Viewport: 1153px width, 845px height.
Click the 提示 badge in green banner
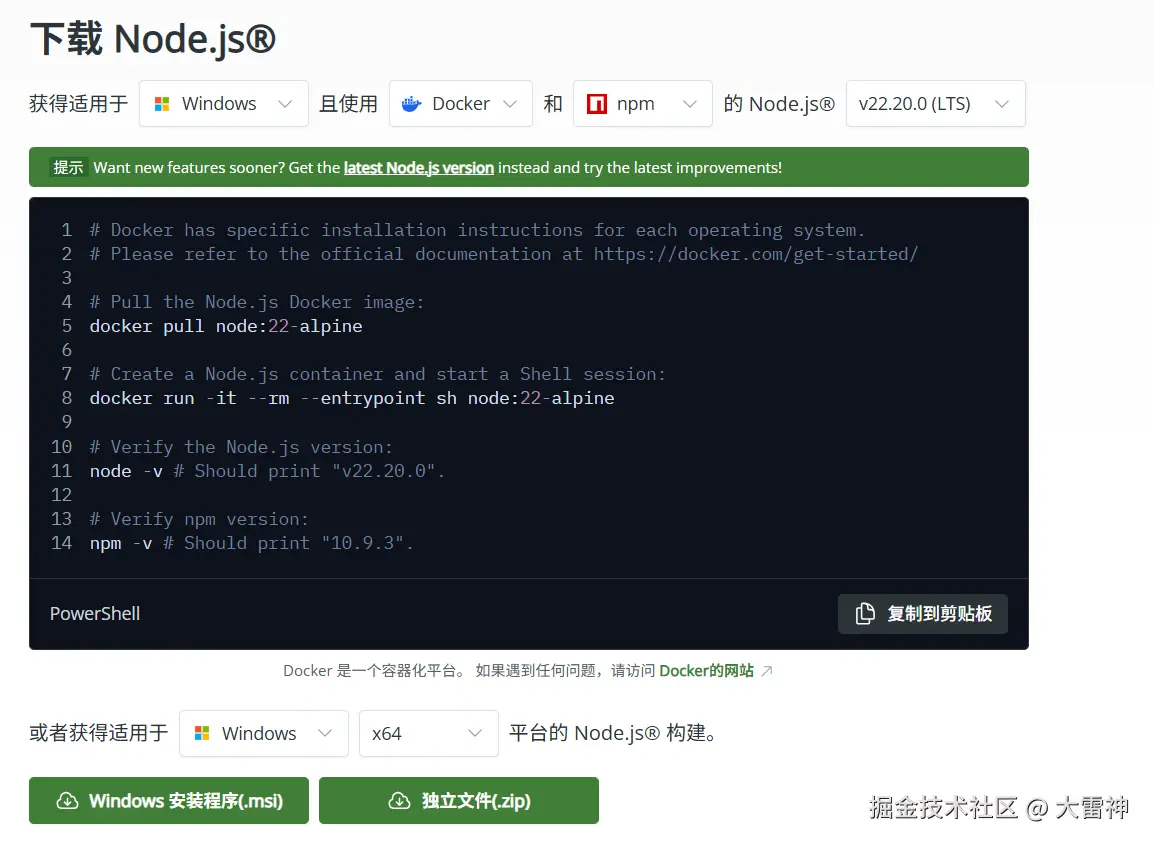[68, 167]
